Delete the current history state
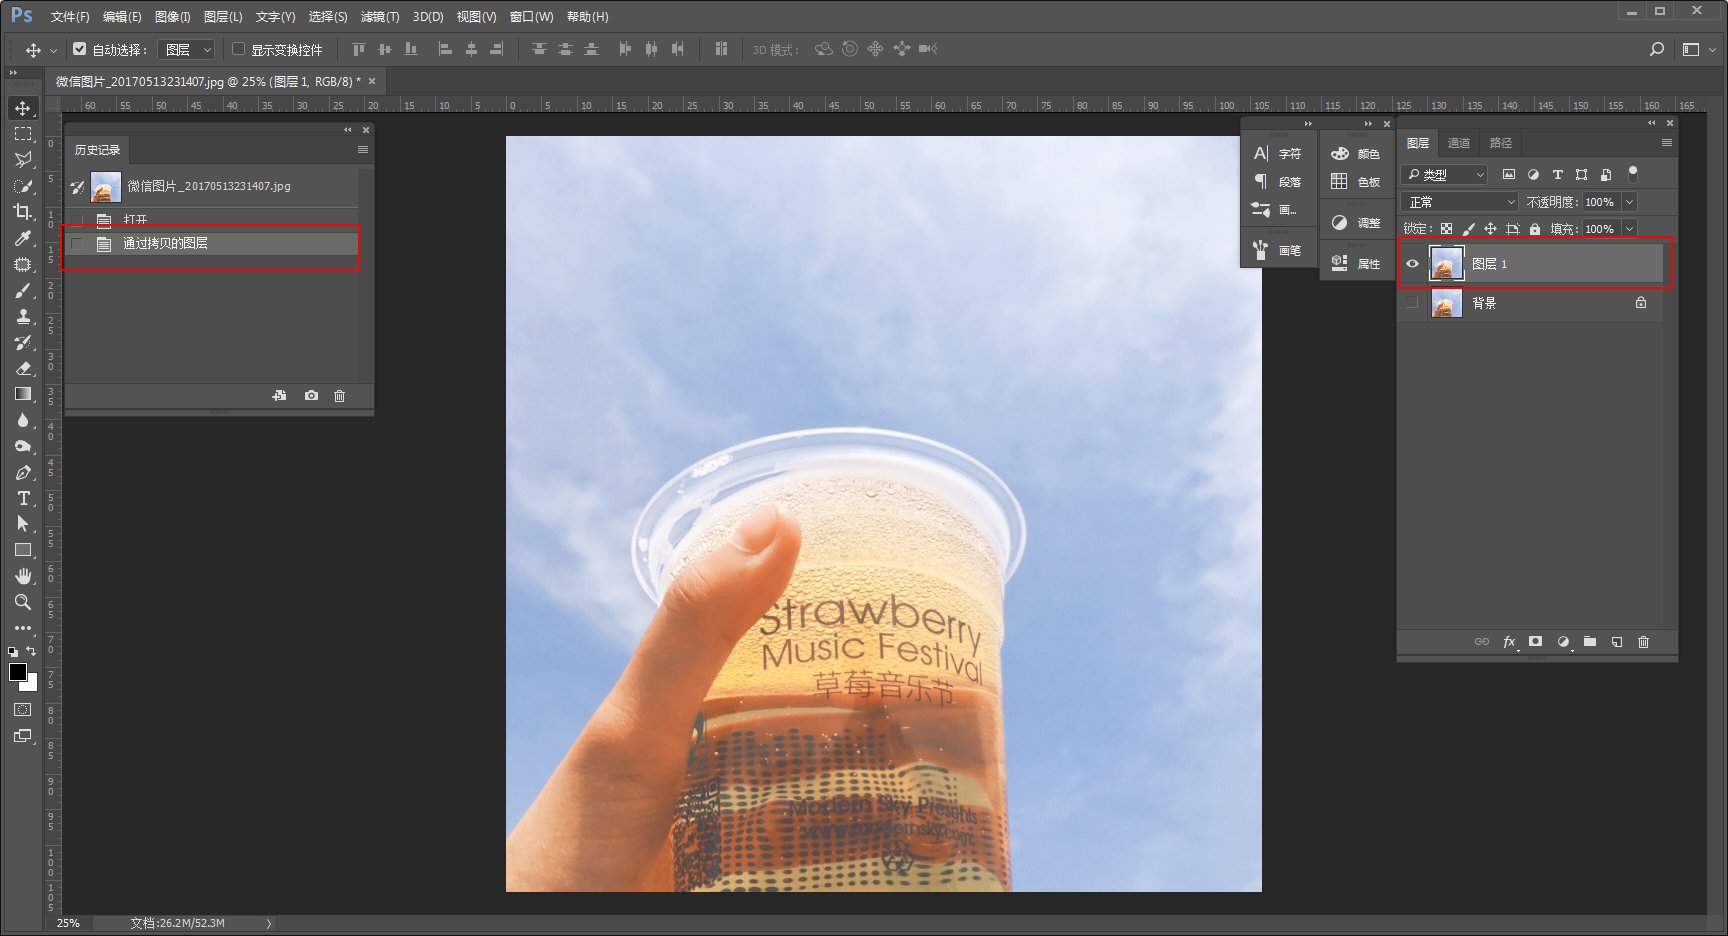This screenshot has height=936, width=1728. (x=340, y=396)
